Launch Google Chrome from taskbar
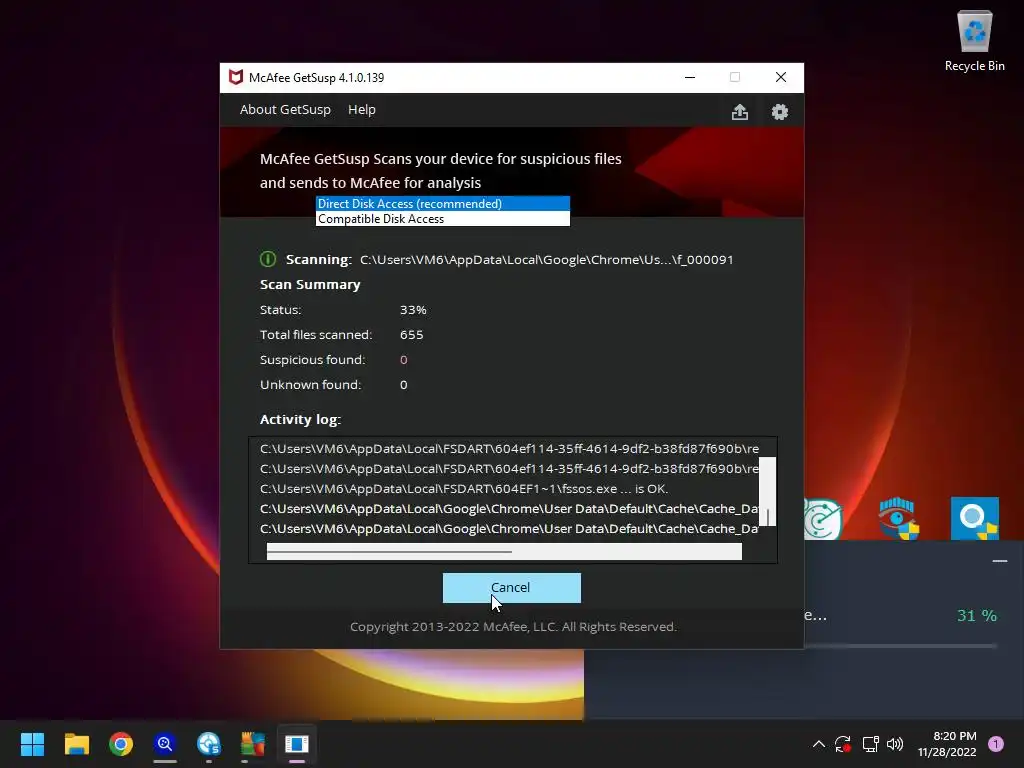 121,744
